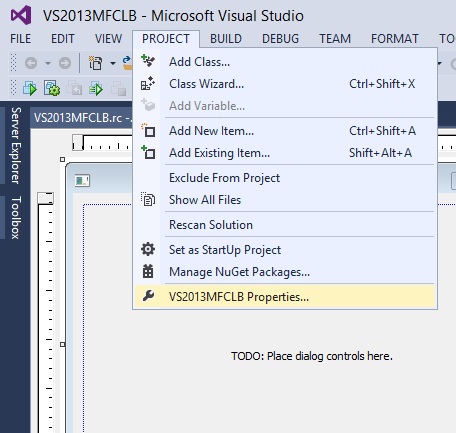The height and width of the screenshot is (433, 456).
Task: Click Rescan Solution
Action: tap(285, 225)
